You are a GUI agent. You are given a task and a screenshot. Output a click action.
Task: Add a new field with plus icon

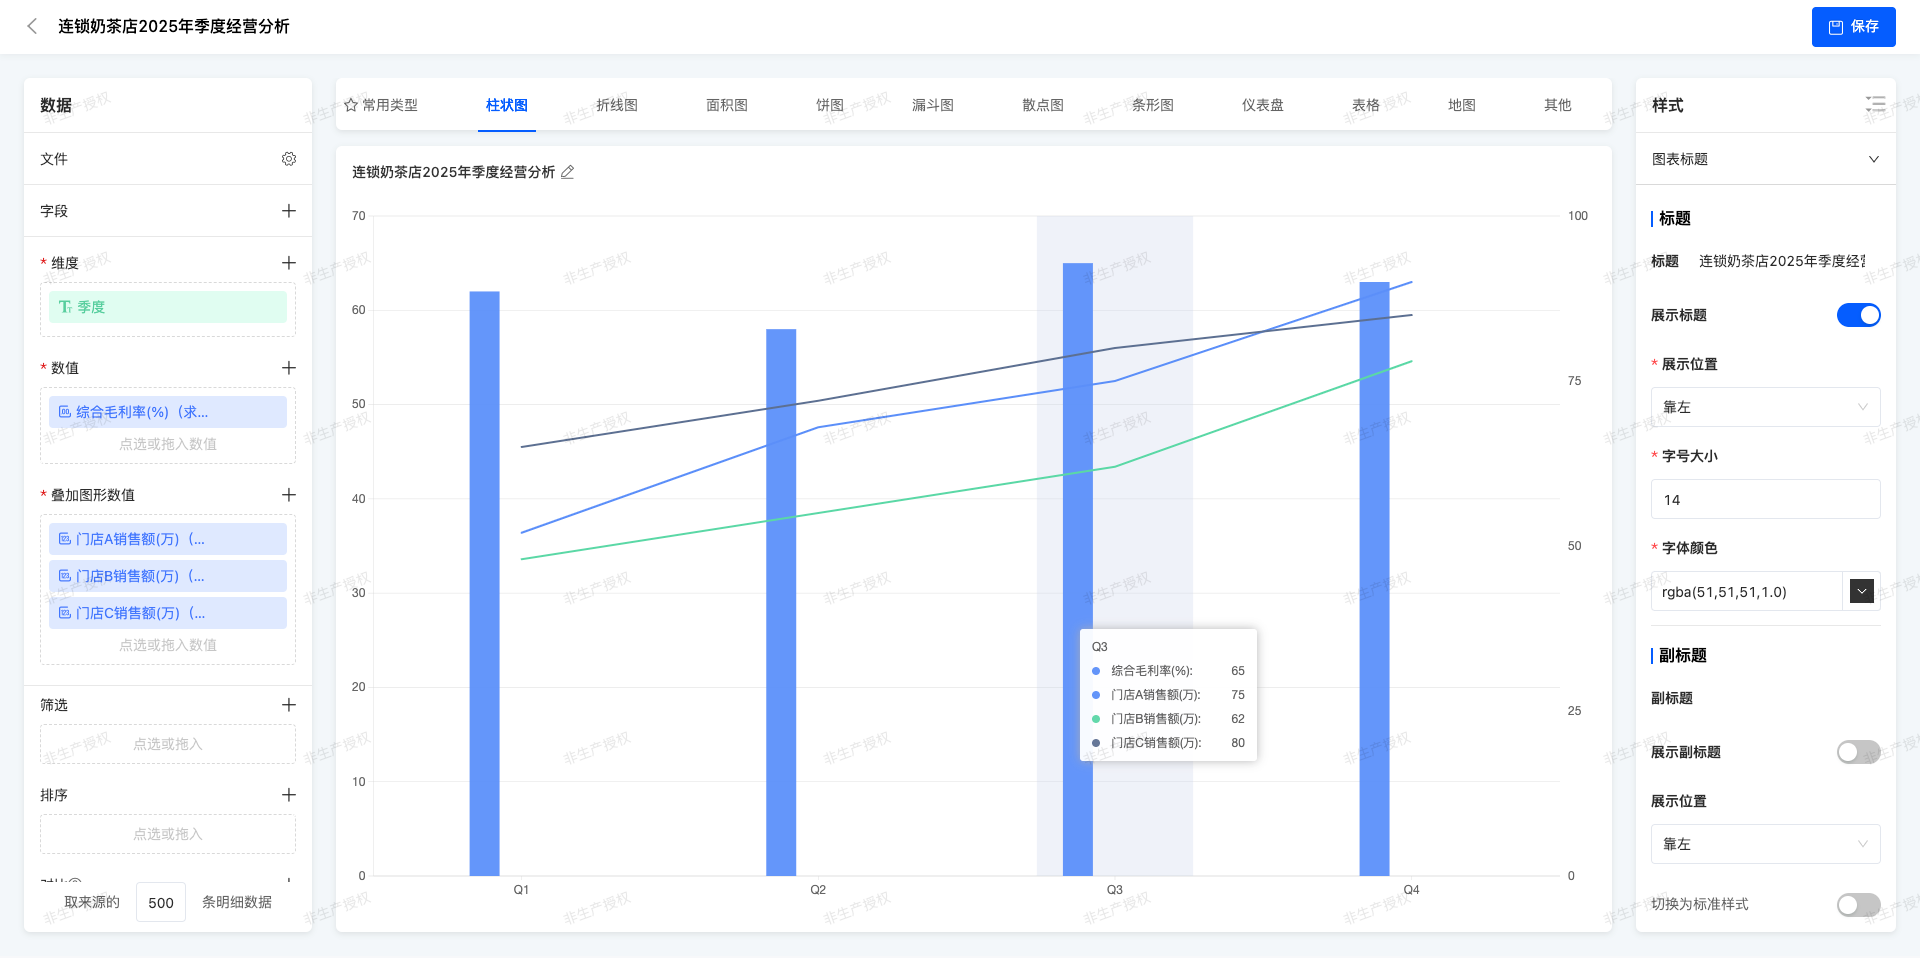(x=289, y=211)
